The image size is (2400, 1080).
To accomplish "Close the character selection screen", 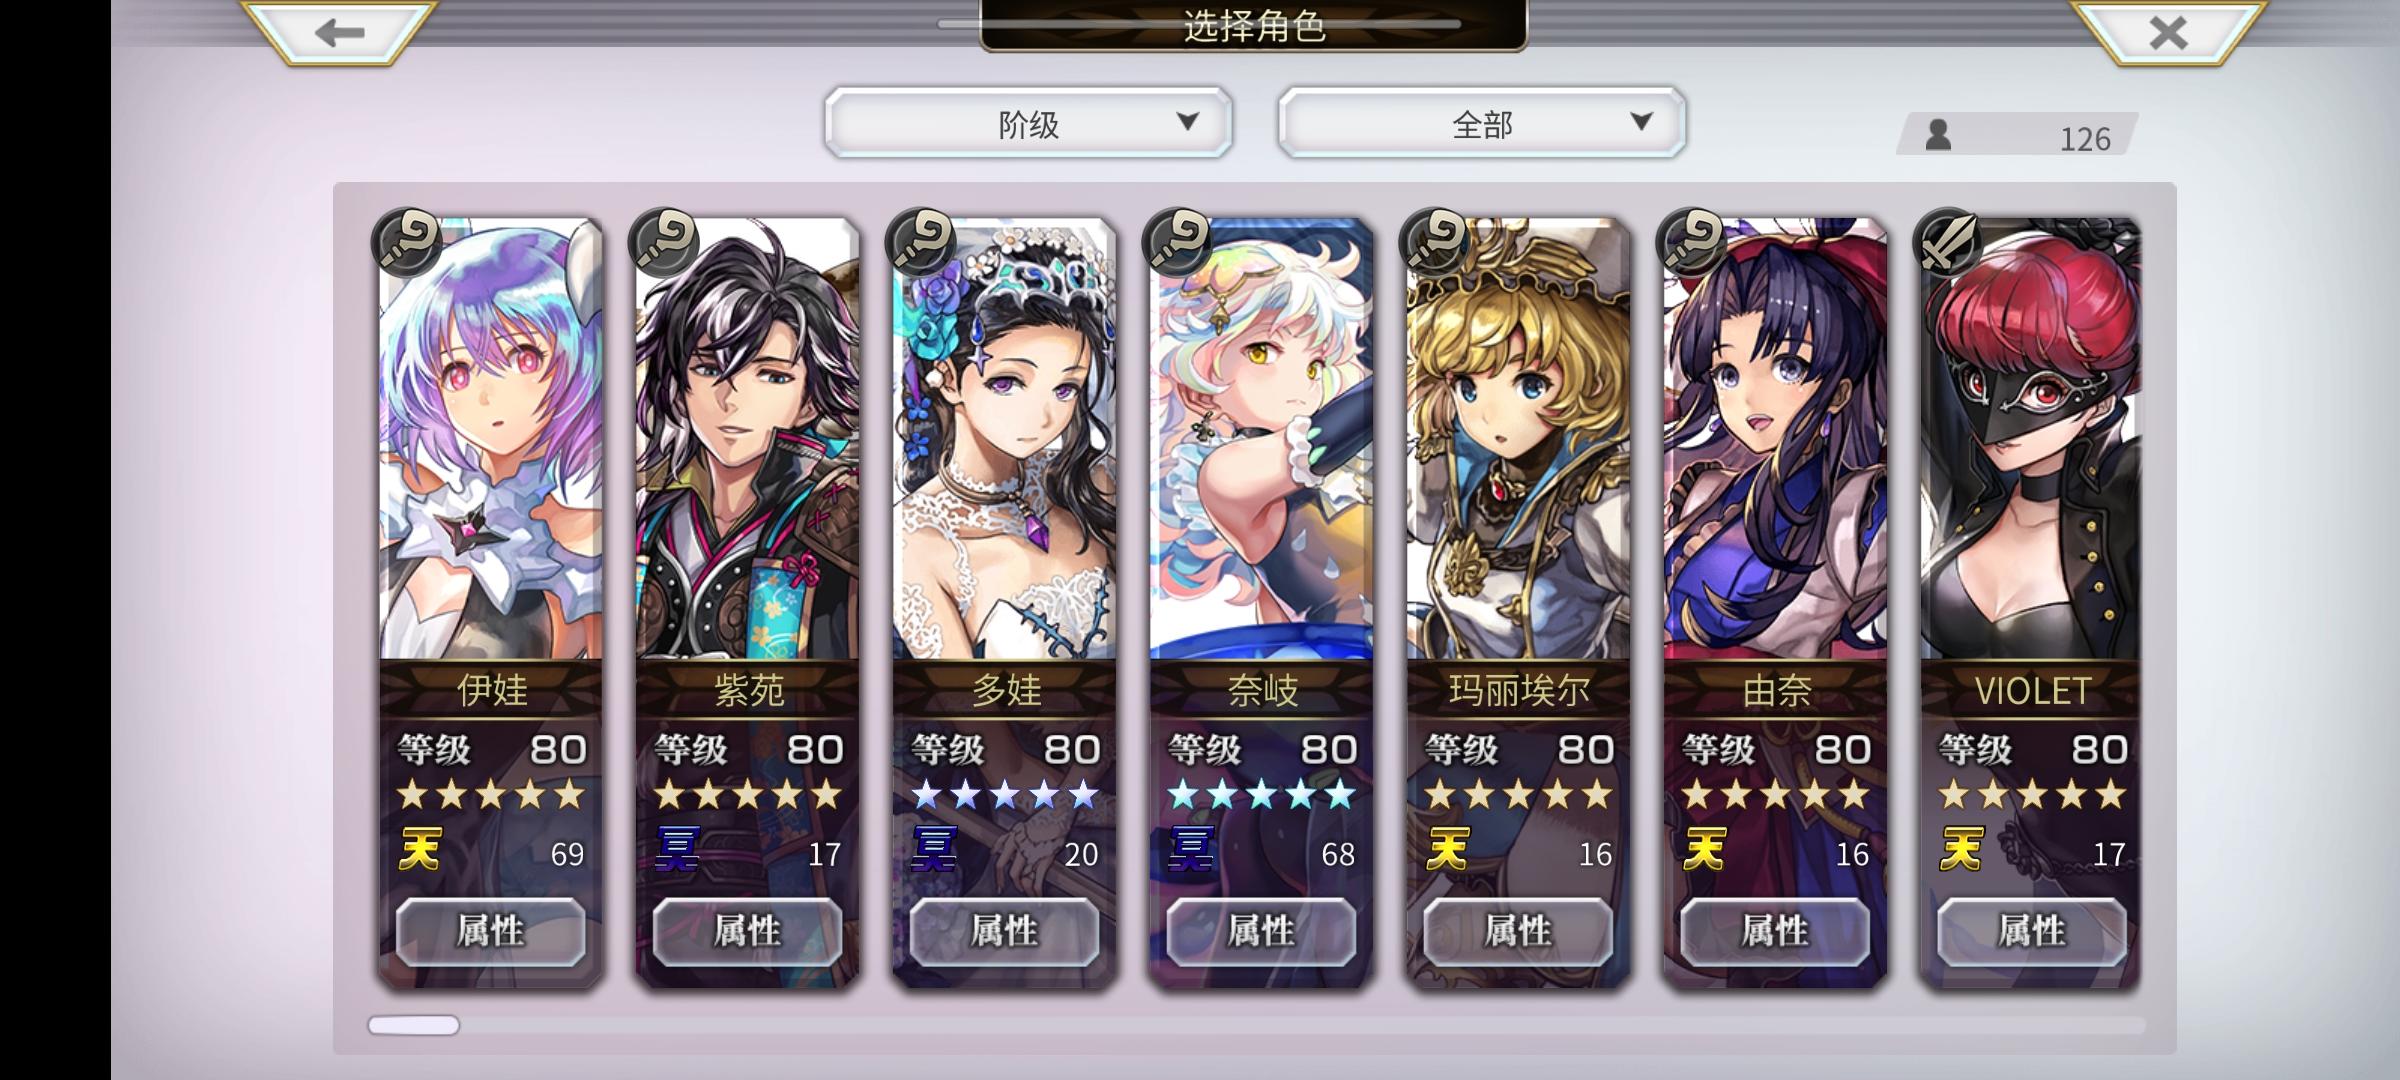I will 2168,32.
